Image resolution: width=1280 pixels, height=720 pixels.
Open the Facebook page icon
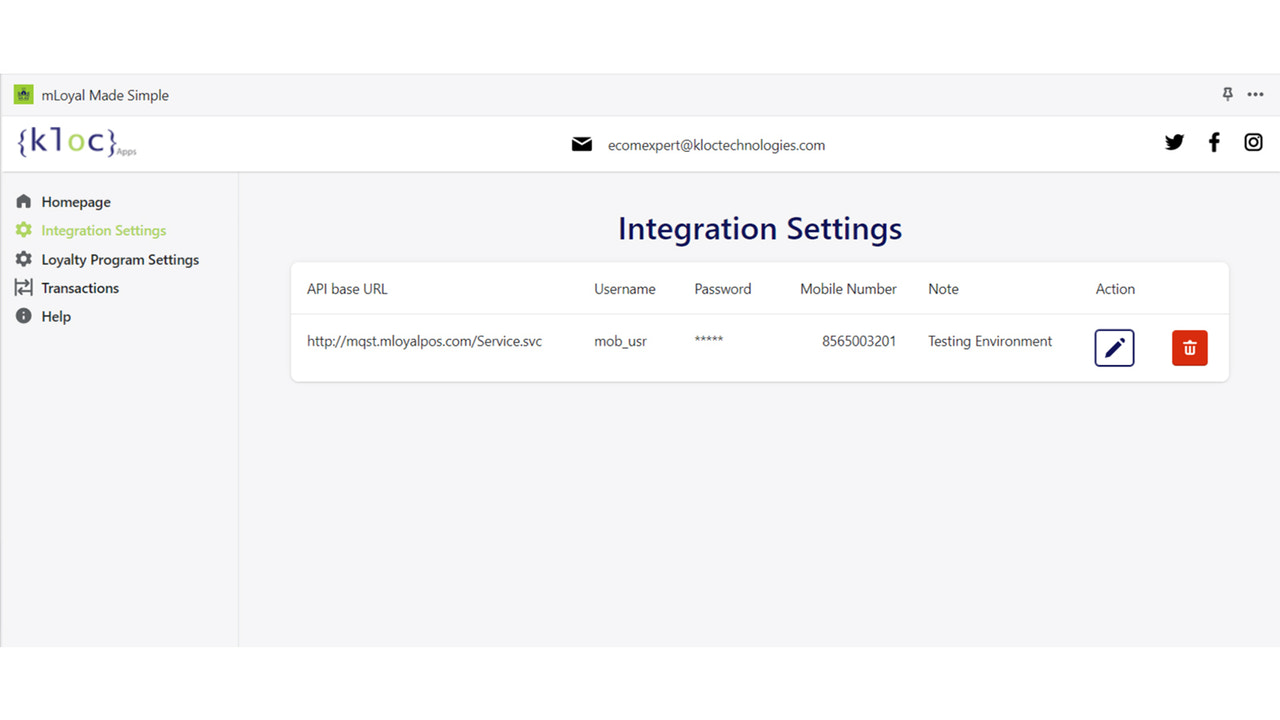click(1213, 142)
